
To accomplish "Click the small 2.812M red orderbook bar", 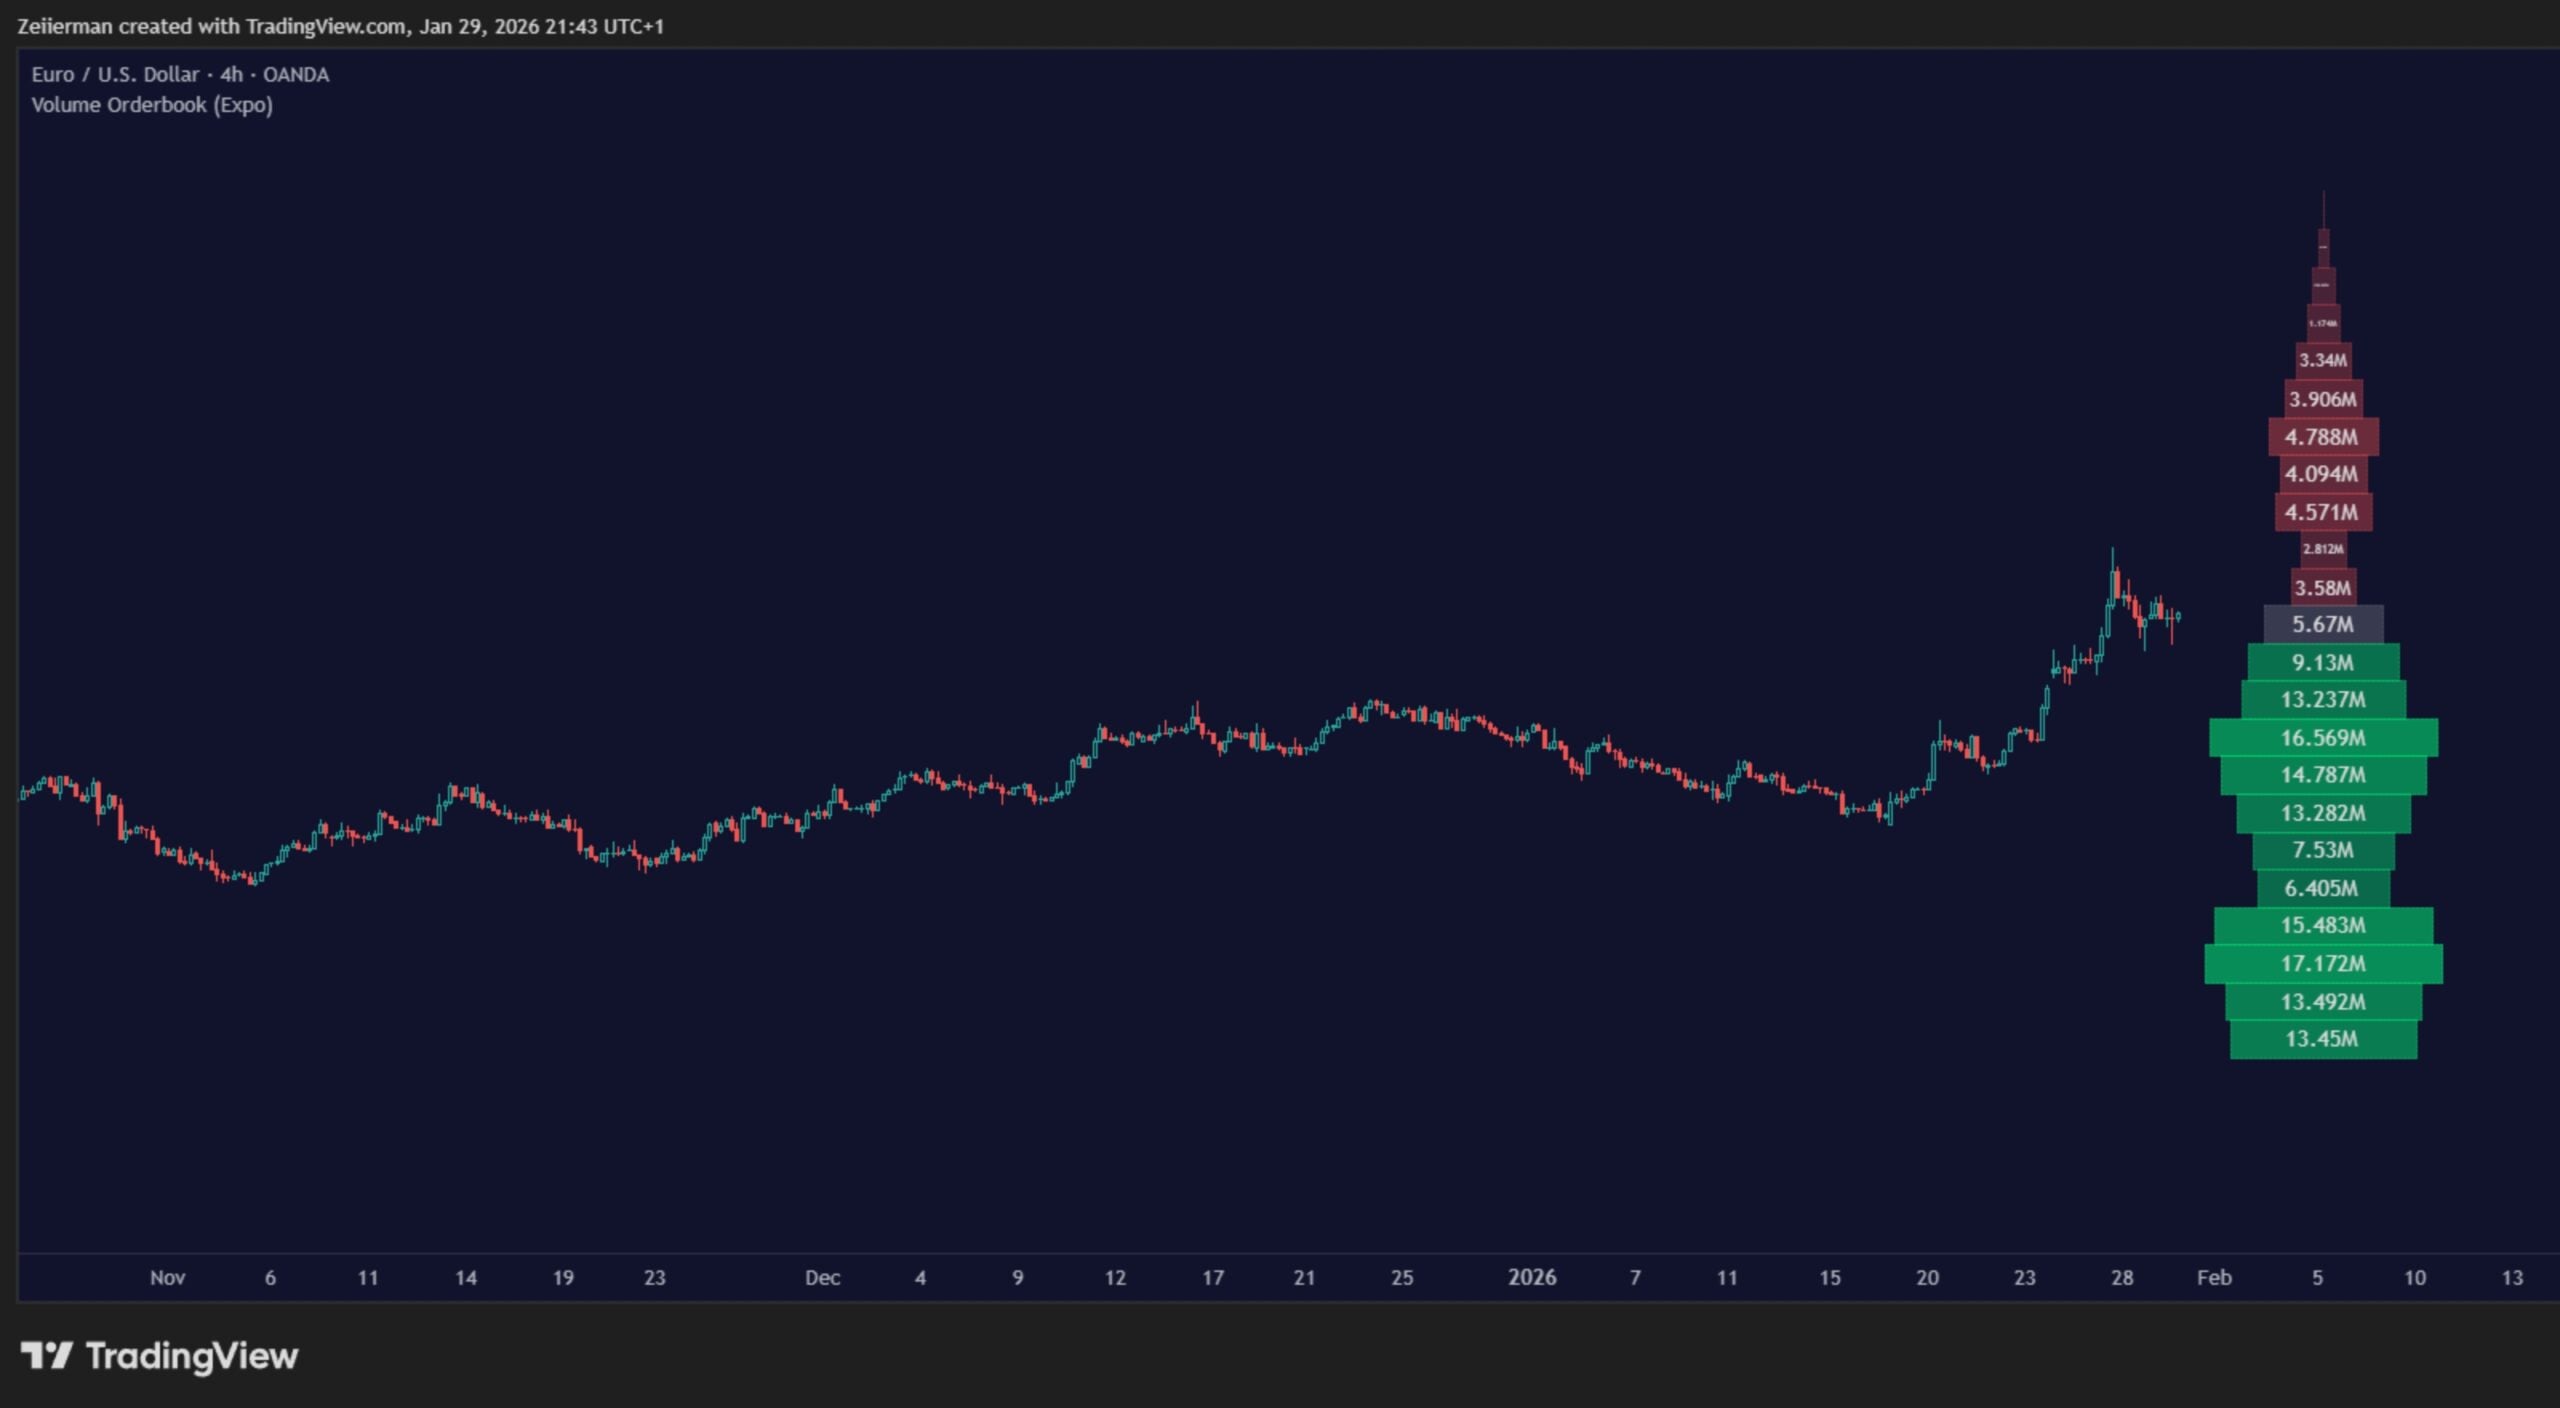I will tap(2323, 549).
